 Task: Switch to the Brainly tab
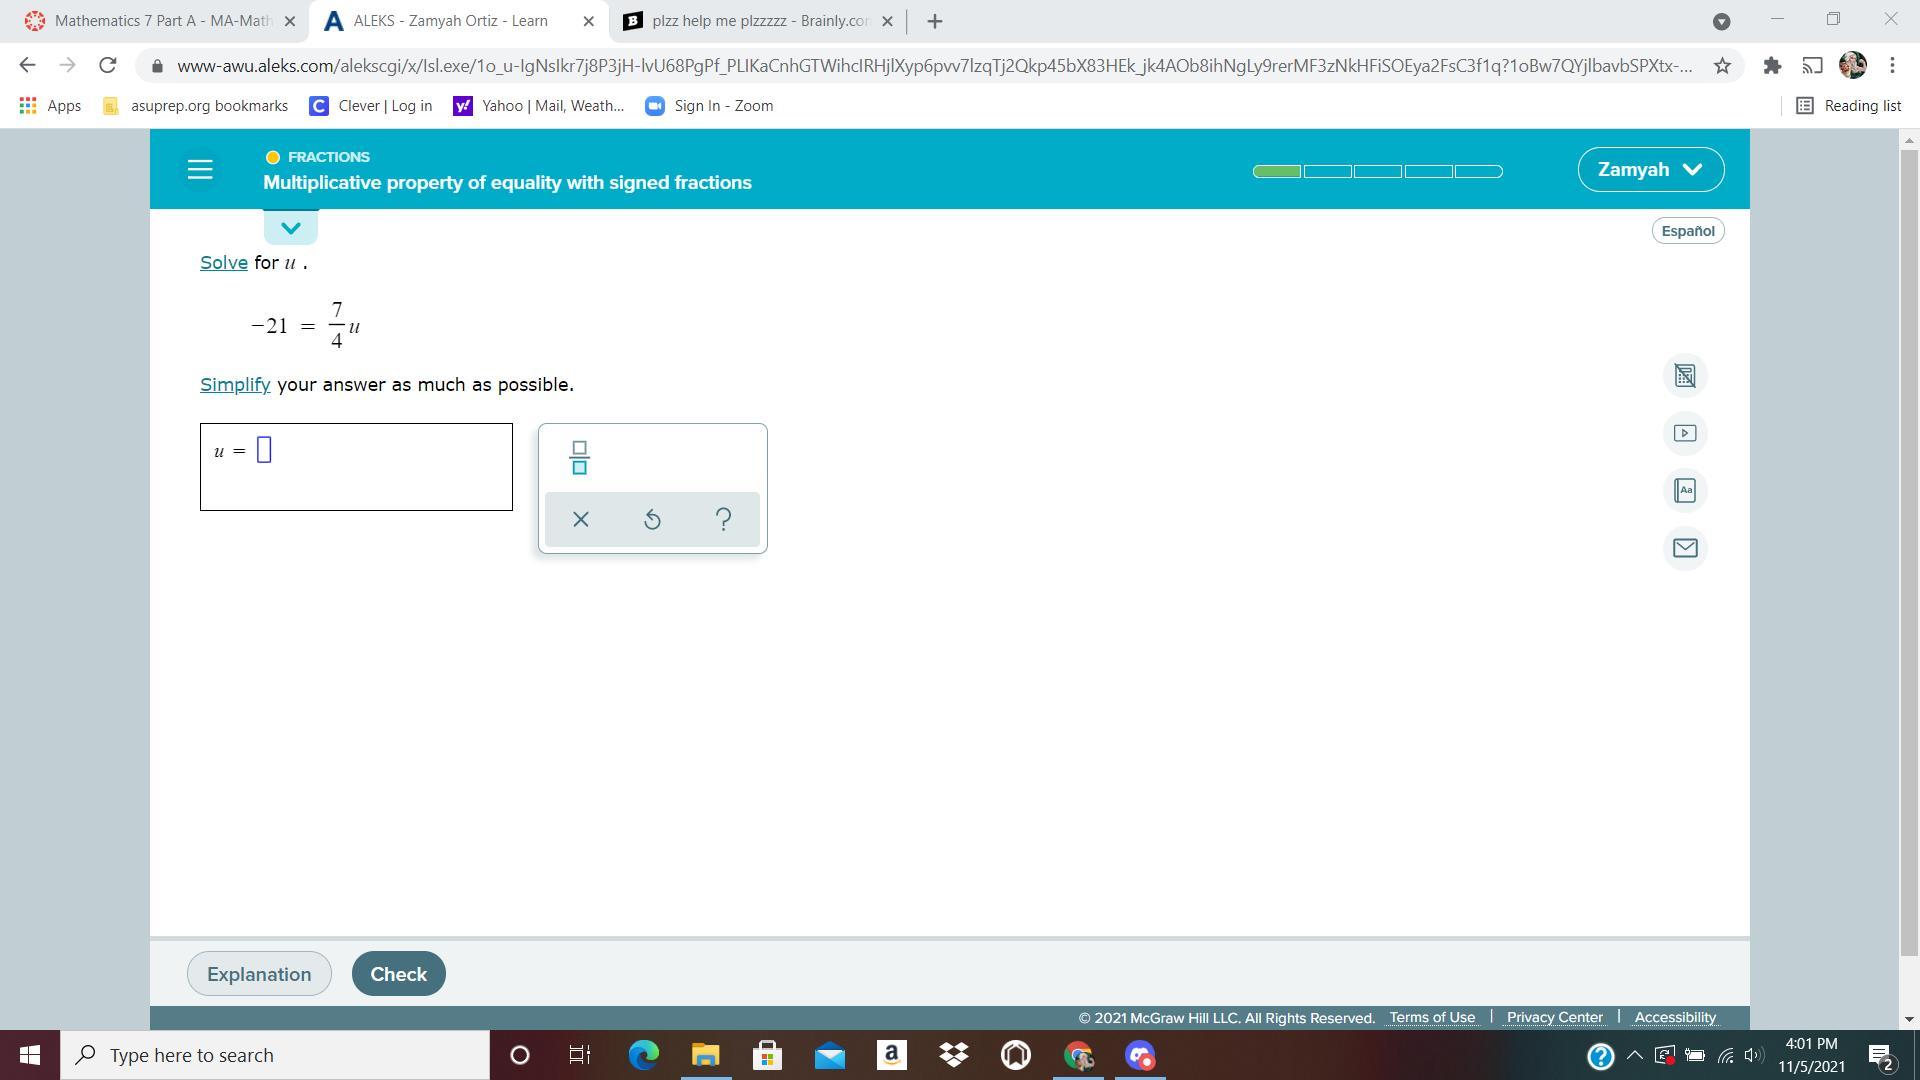click(757, 21)
